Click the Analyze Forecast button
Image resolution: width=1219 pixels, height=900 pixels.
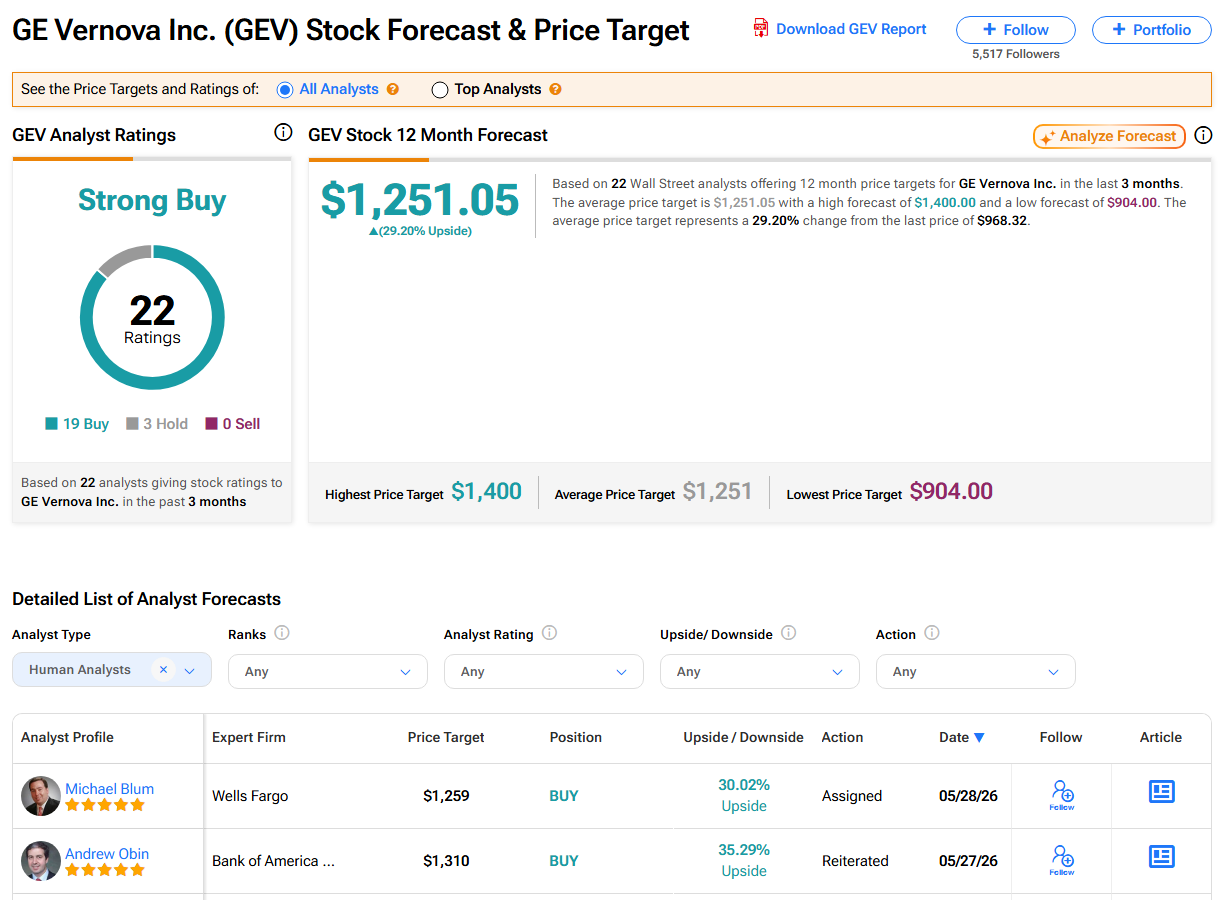tap(1109, 136)
